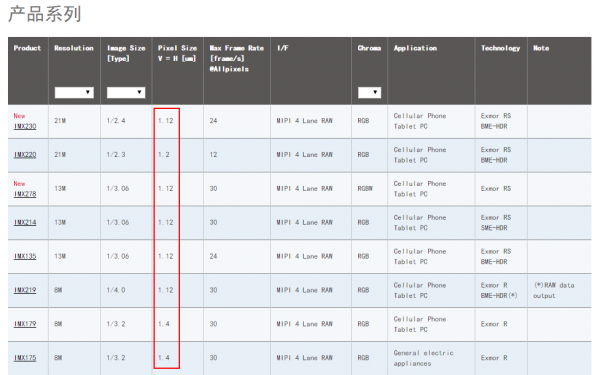Open the Chroma filter dropdown
The width and height of the screenshot is (600, 375).
click(369, 92)
